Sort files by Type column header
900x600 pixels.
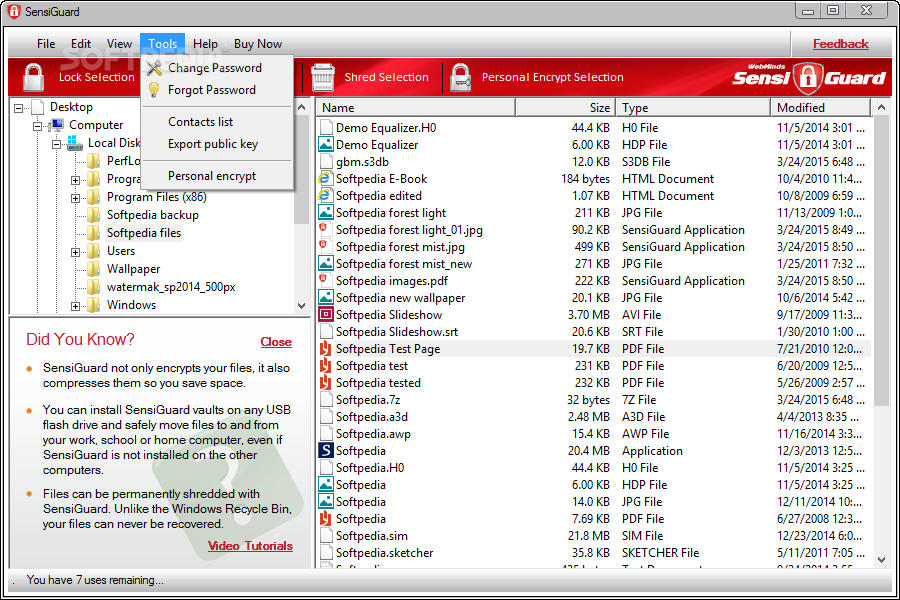coord(693,107)
